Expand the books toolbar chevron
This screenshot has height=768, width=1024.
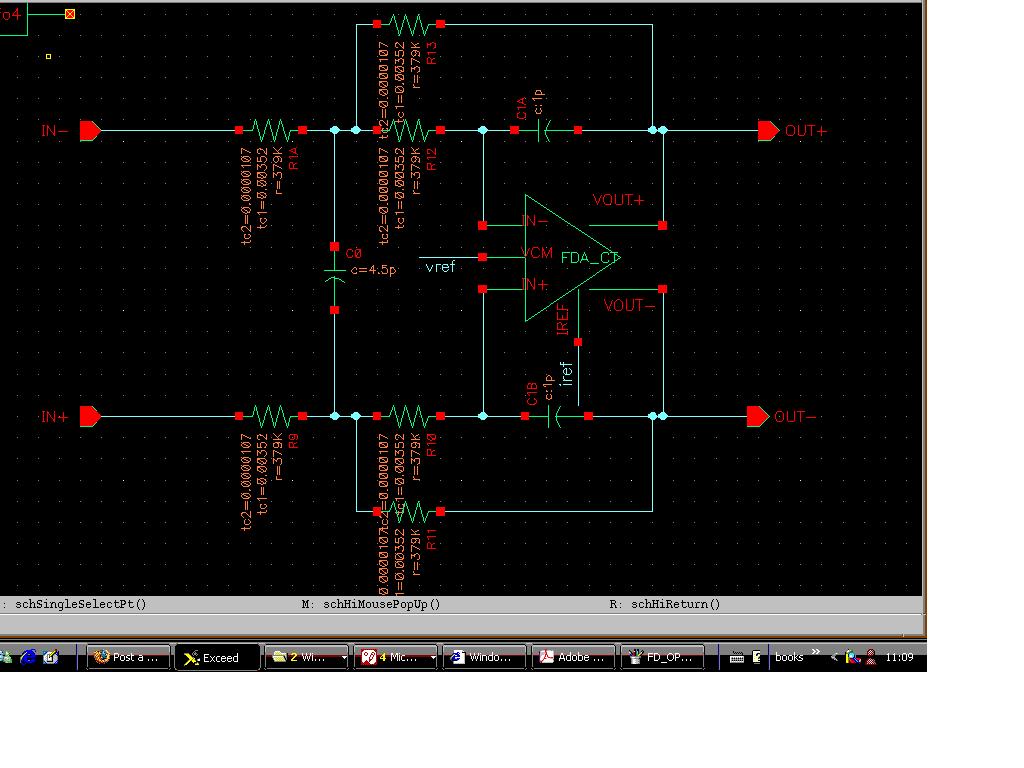click(816, 652)
